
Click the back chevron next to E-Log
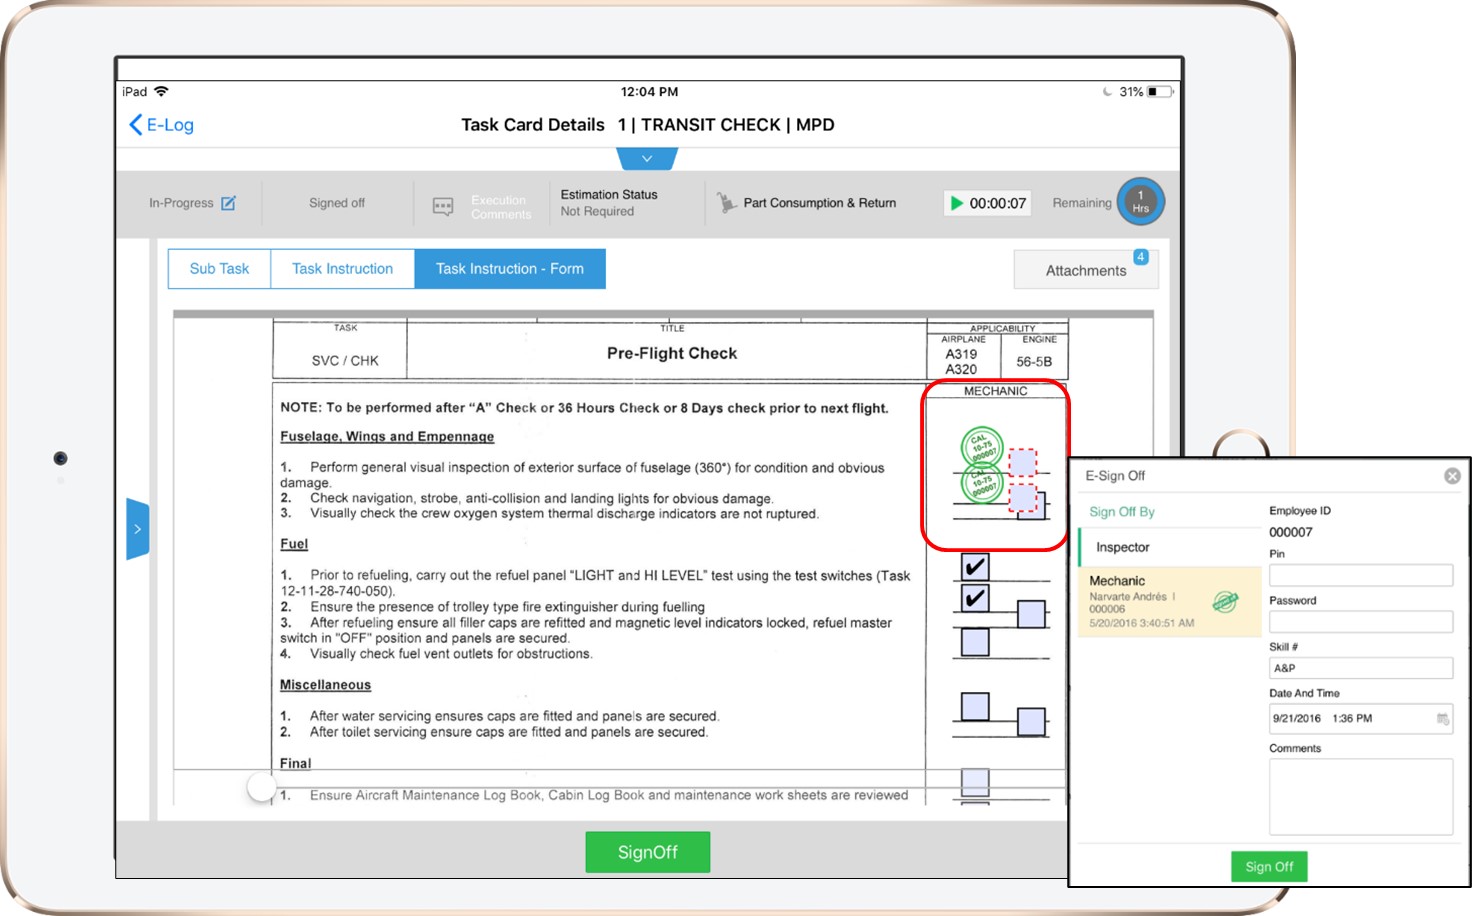click(x=135, y=124)
